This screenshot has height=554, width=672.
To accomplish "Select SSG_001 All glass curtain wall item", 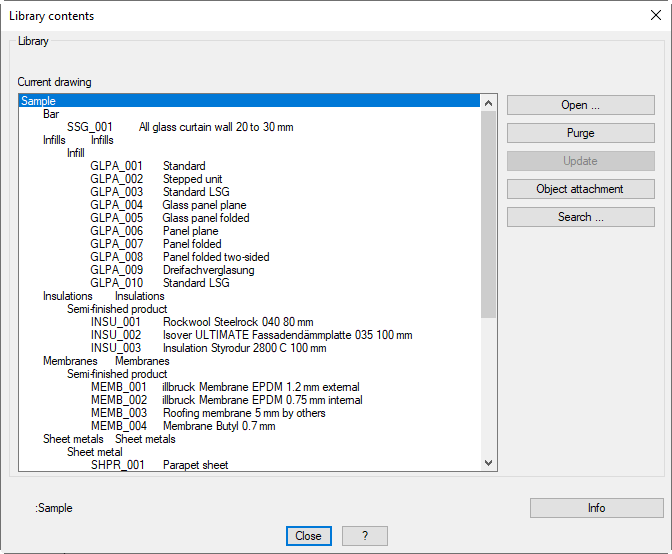I will pyautogui.click(x=180, y=127).
